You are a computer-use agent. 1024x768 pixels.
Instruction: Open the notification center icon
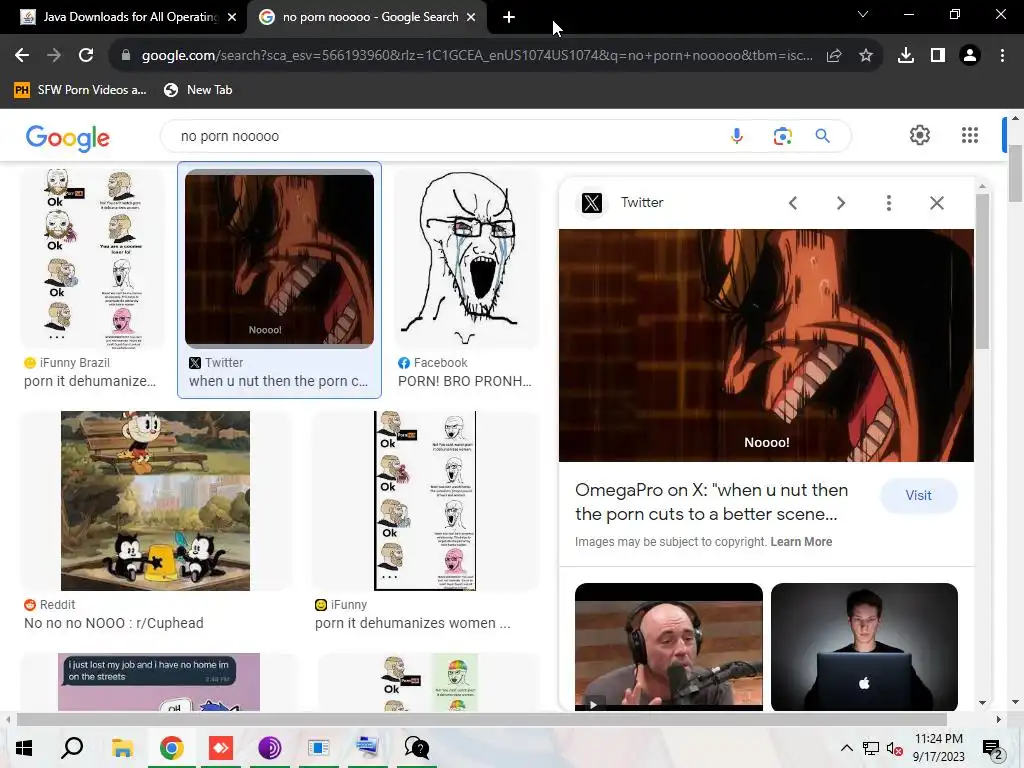point(992,748)
